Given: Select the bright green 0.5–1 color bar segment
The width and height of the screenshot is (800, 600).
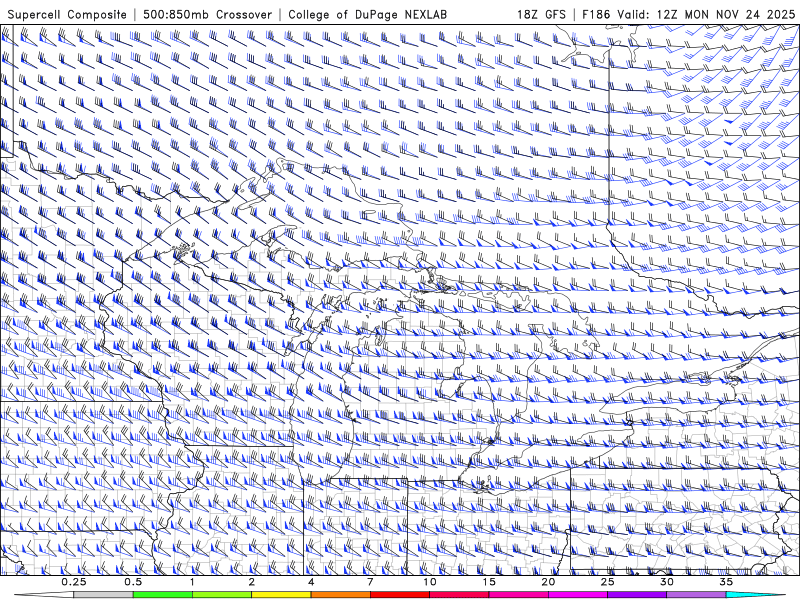Looking at the screenshot, I should click(x=163, y=595).
